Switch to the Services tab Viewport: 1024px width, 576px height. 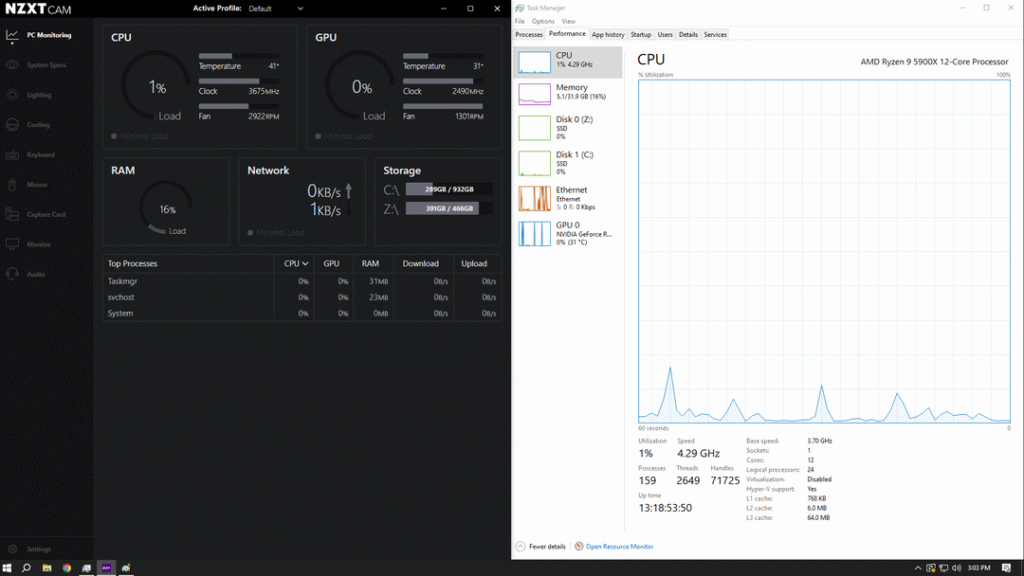pos(715,35)
